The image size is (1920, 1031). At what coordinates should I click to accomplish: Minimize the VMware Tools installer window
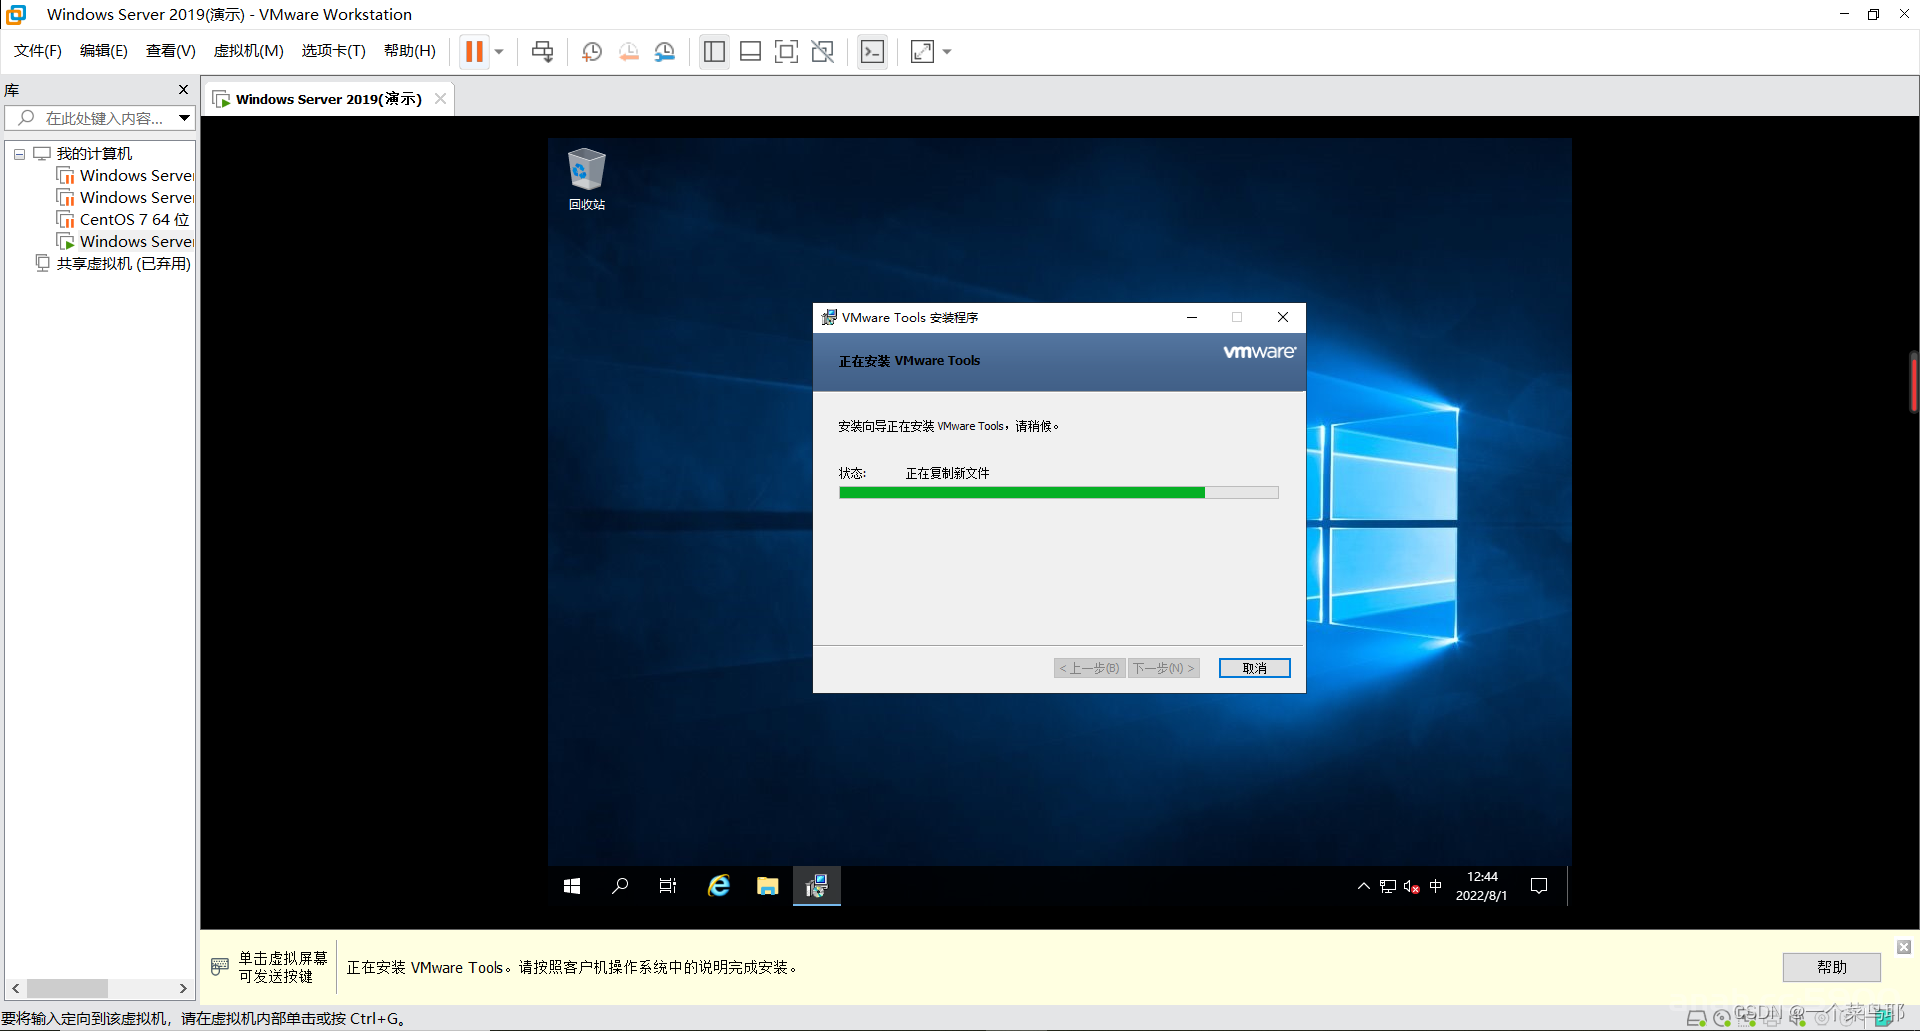(x=1192, y=317)
